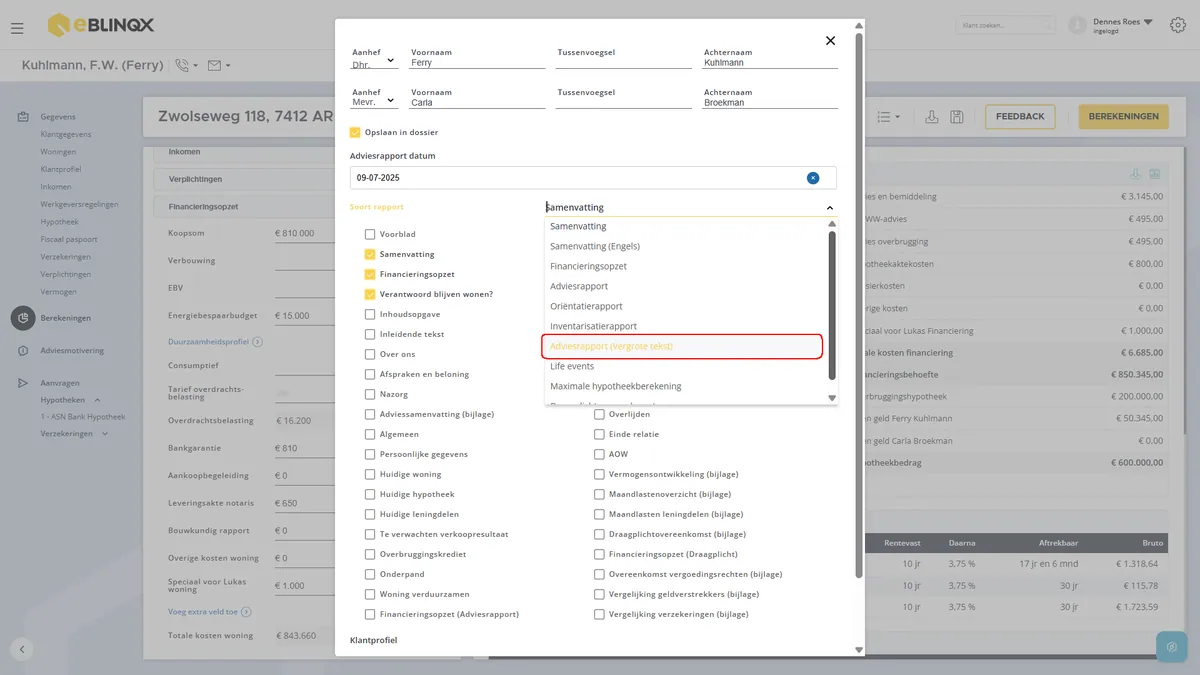Image resolution: width=1200 pixels, height=675 pixels.
Task: Toggle the Opslaan in dossier checkbox
Action: coord(355,132)
